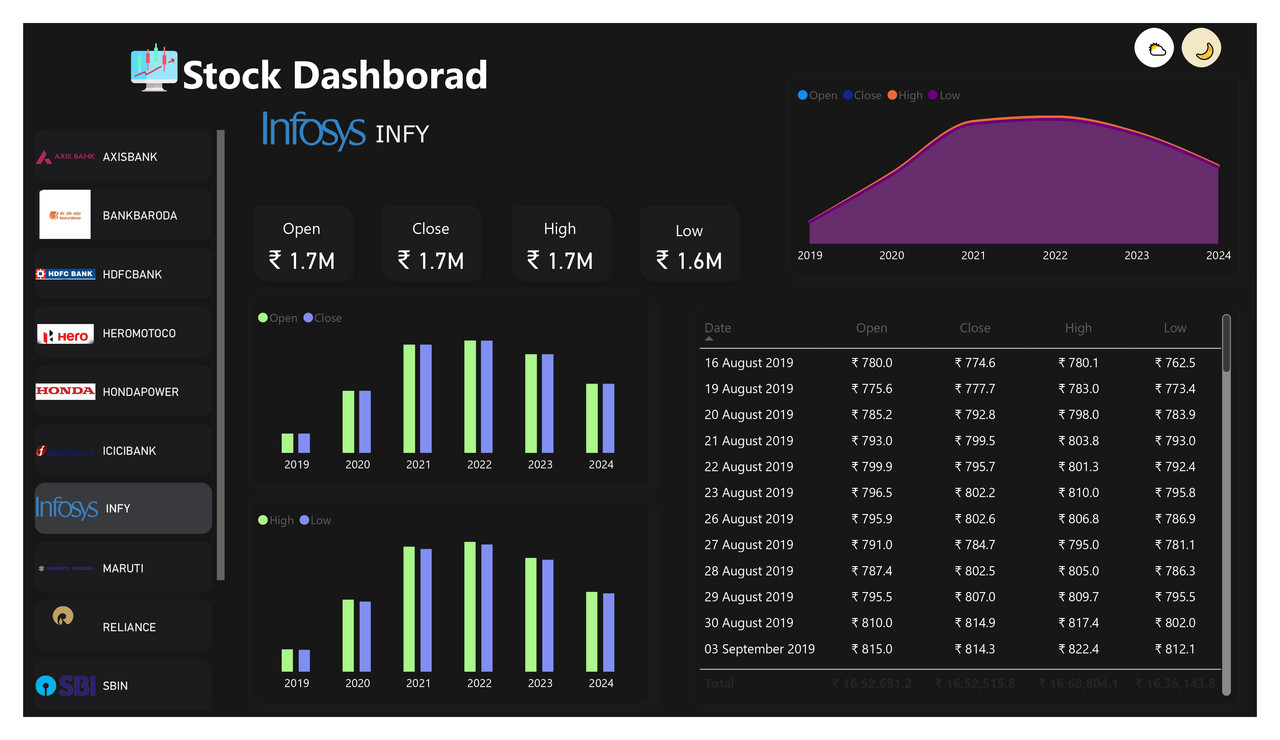The image size is (1280, 740).
Task: Click the Honda logo for HONDAPOWER
Action: tap(65, 391)
